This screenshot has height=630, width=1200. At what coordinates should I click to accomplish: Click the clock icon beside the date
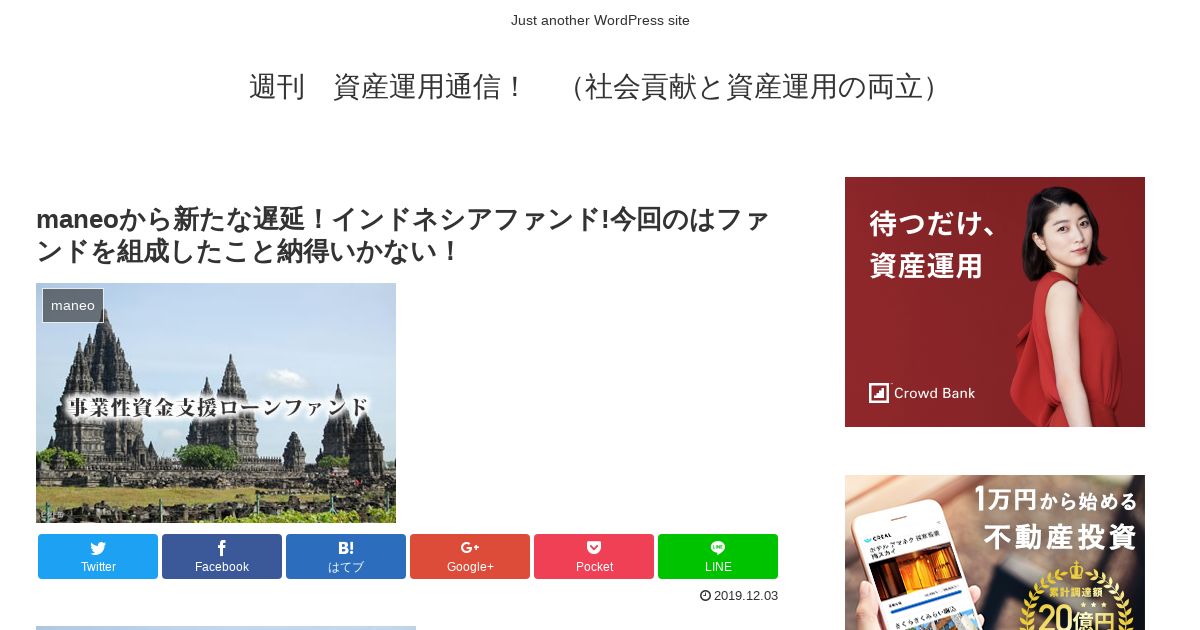coord(705,596)
